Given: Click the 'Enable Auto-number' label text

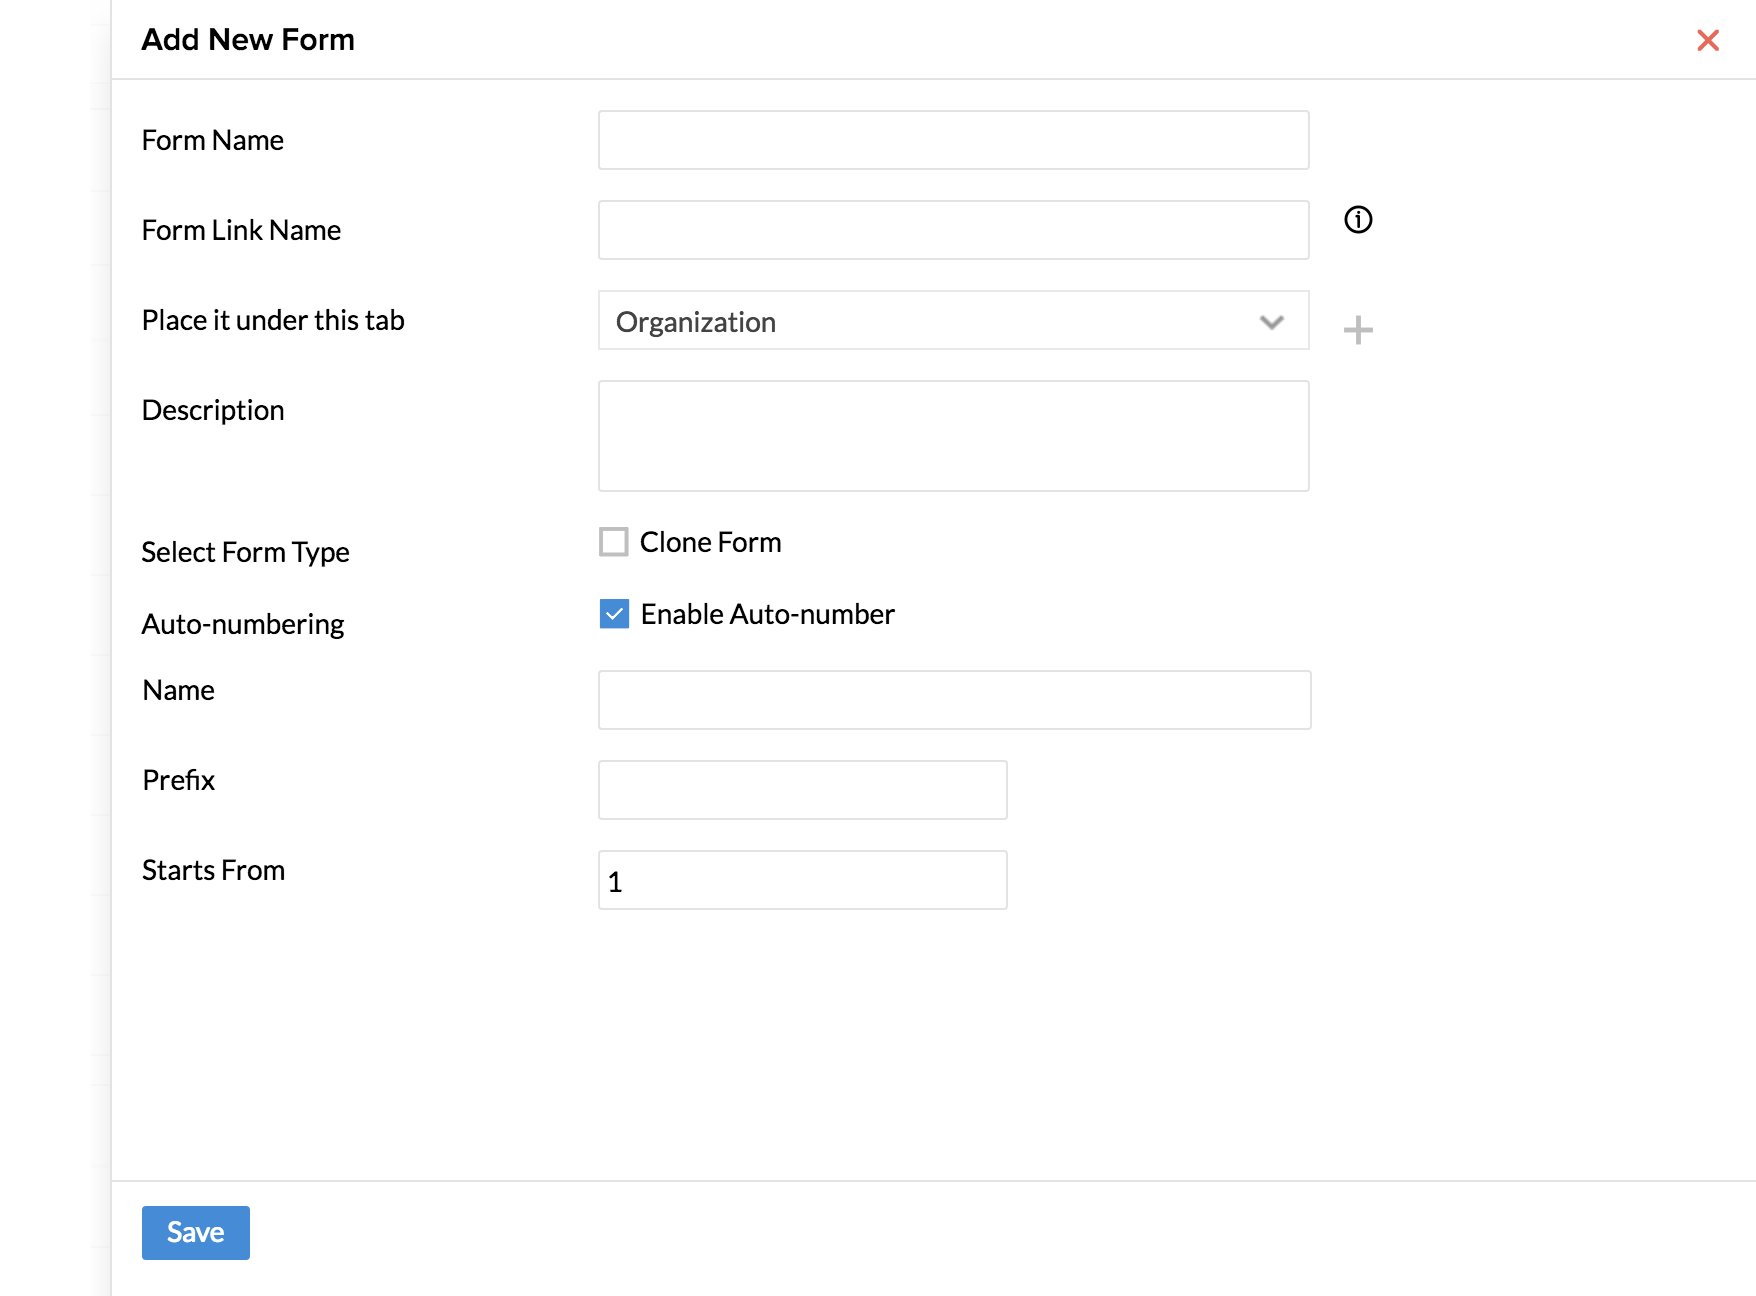Looking at the screenshot, I should (x=767, y=614).
